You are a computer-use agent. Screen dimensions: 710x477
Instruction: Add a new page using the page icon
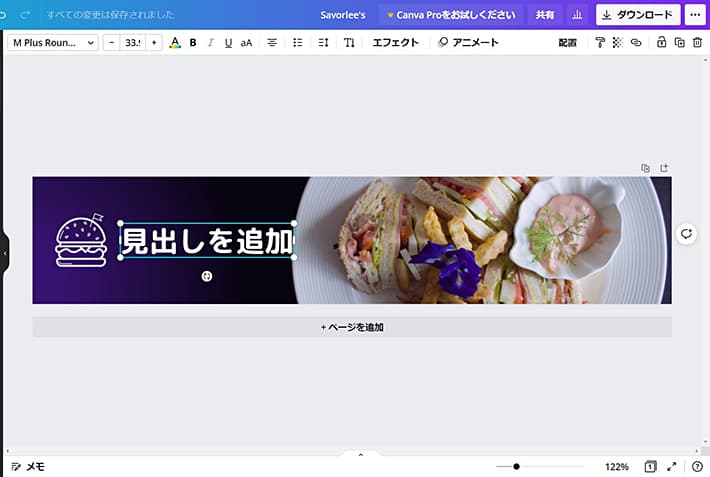(664, 168)
